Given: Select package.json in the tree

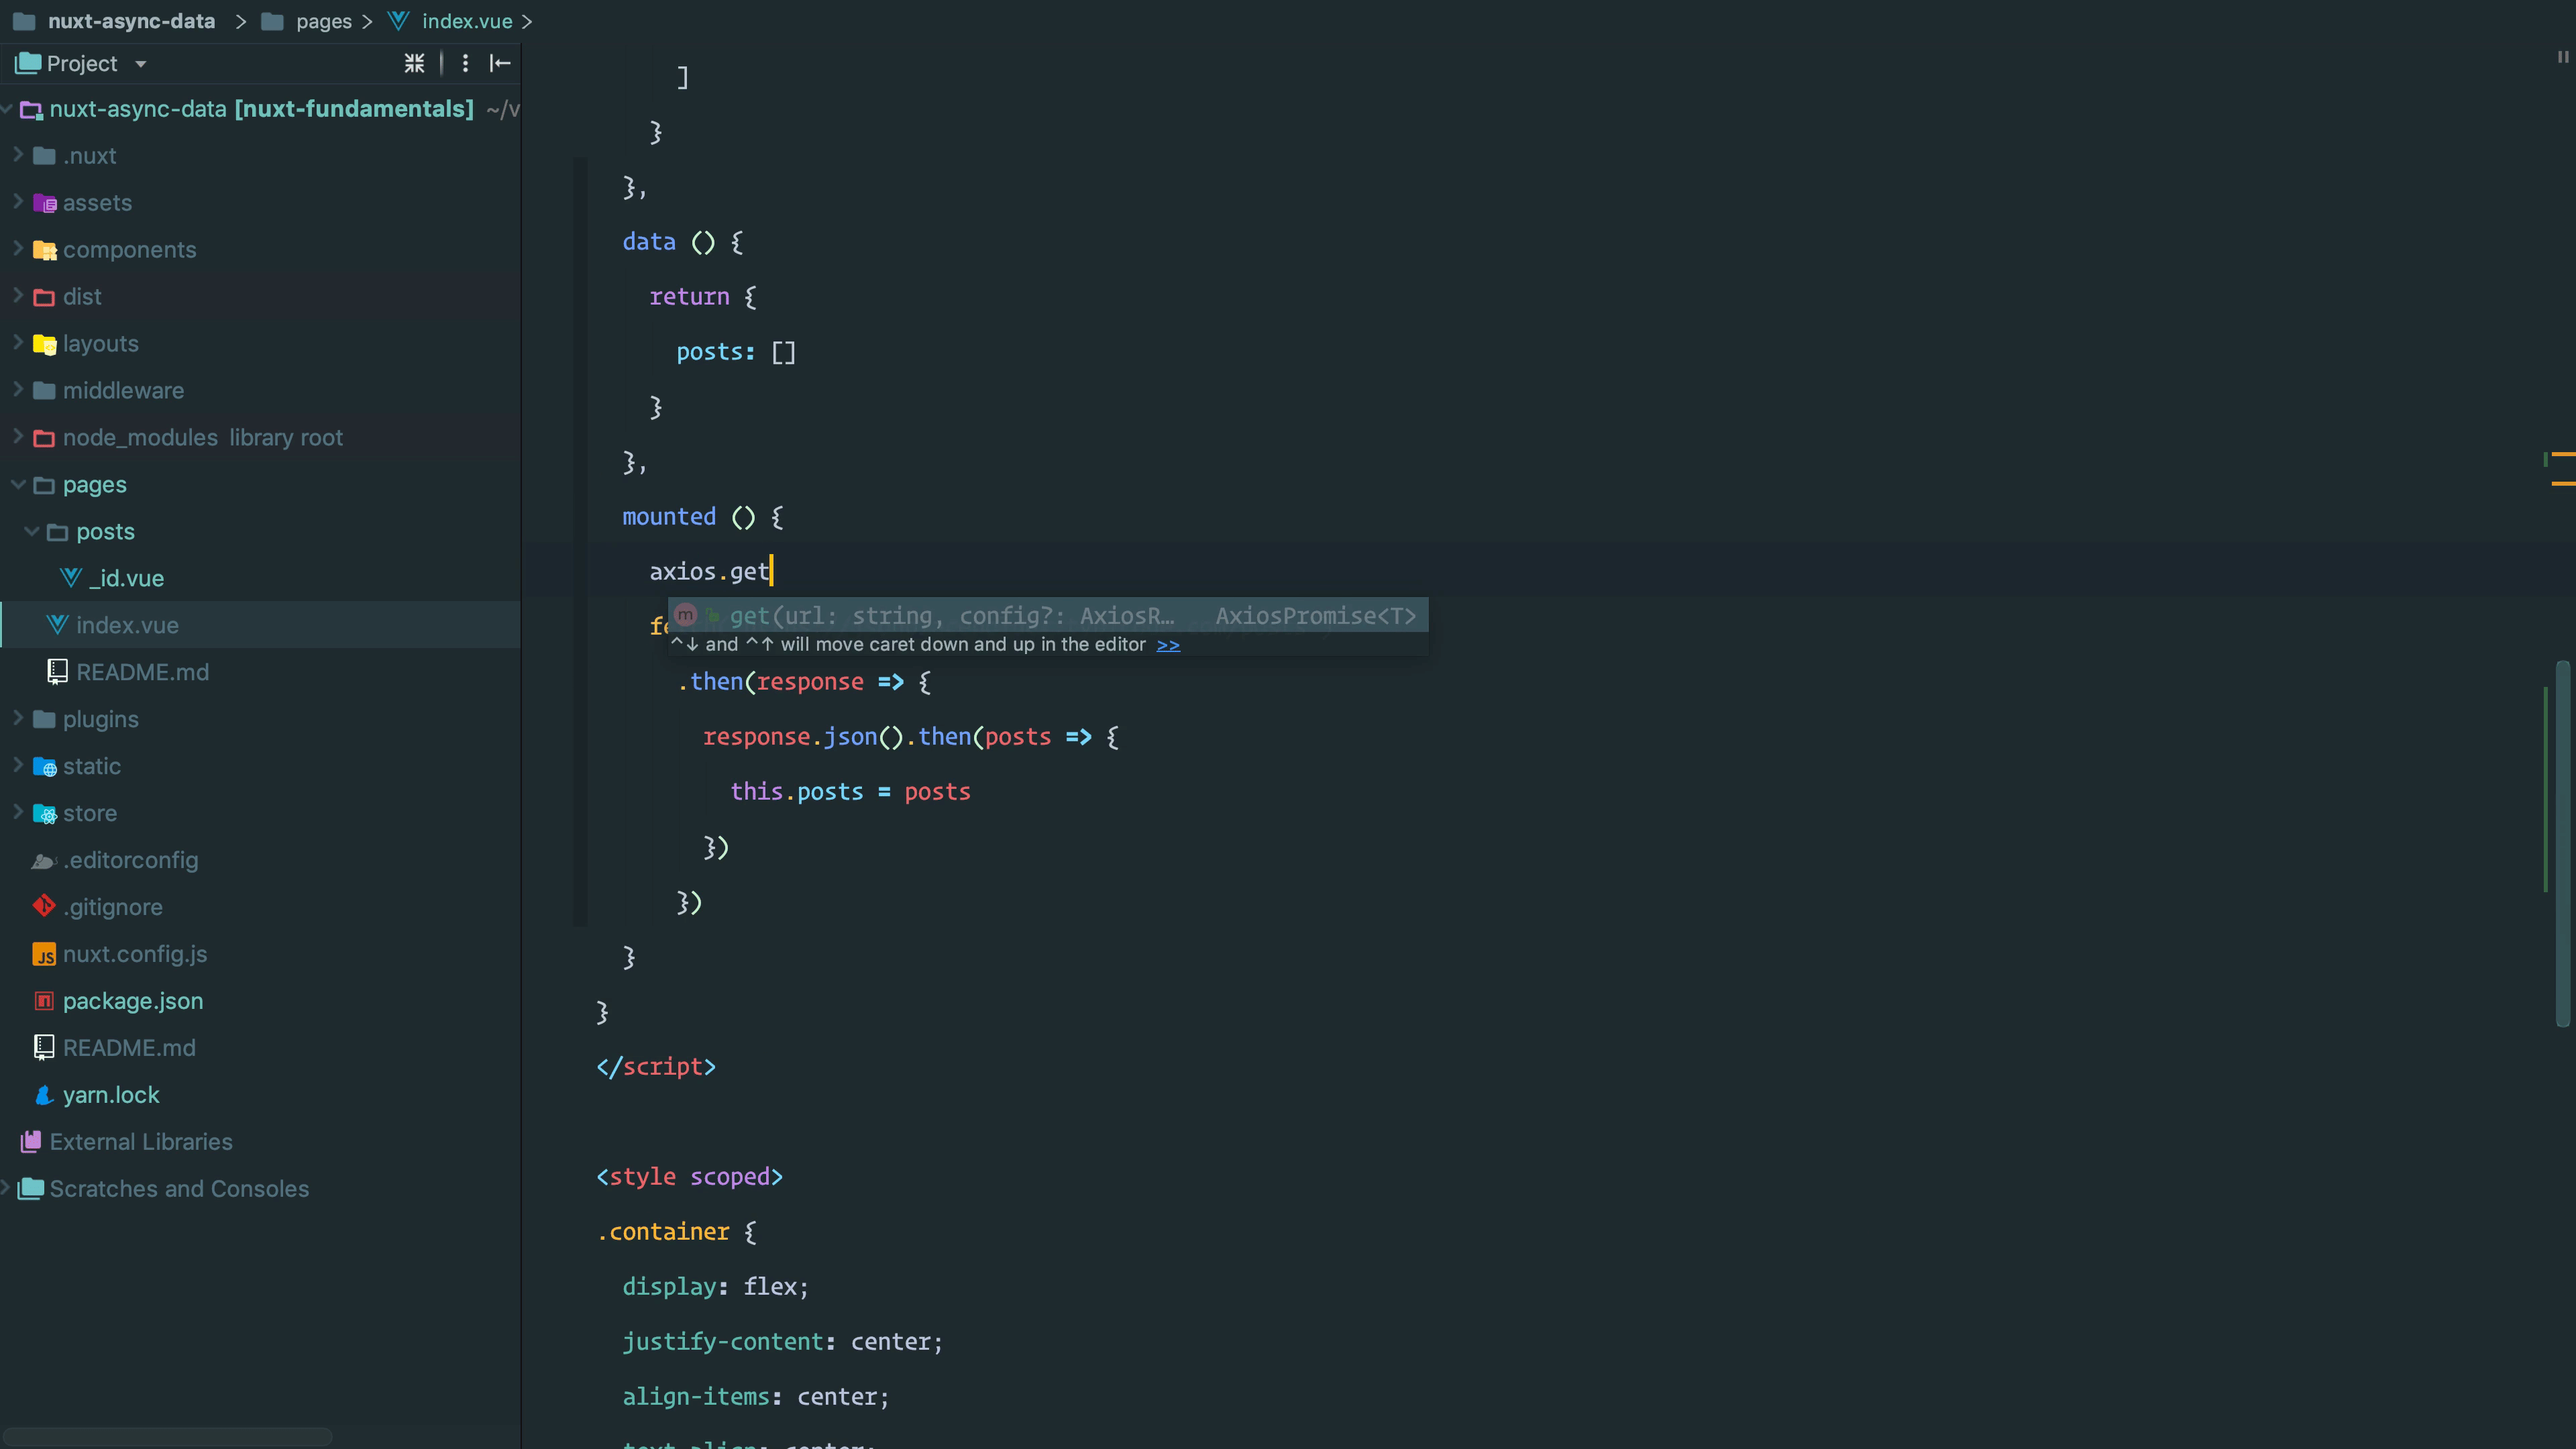Looking at the screenshot, I should (x=133, y=1001).
